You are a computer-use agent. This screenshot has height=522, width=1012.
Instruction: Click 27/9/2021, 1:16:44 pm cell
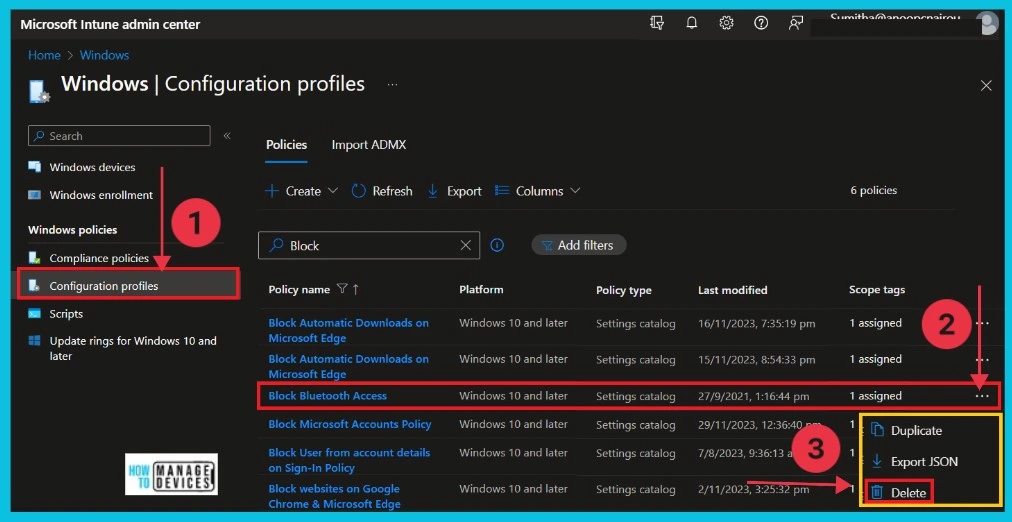tap(753, 396)
